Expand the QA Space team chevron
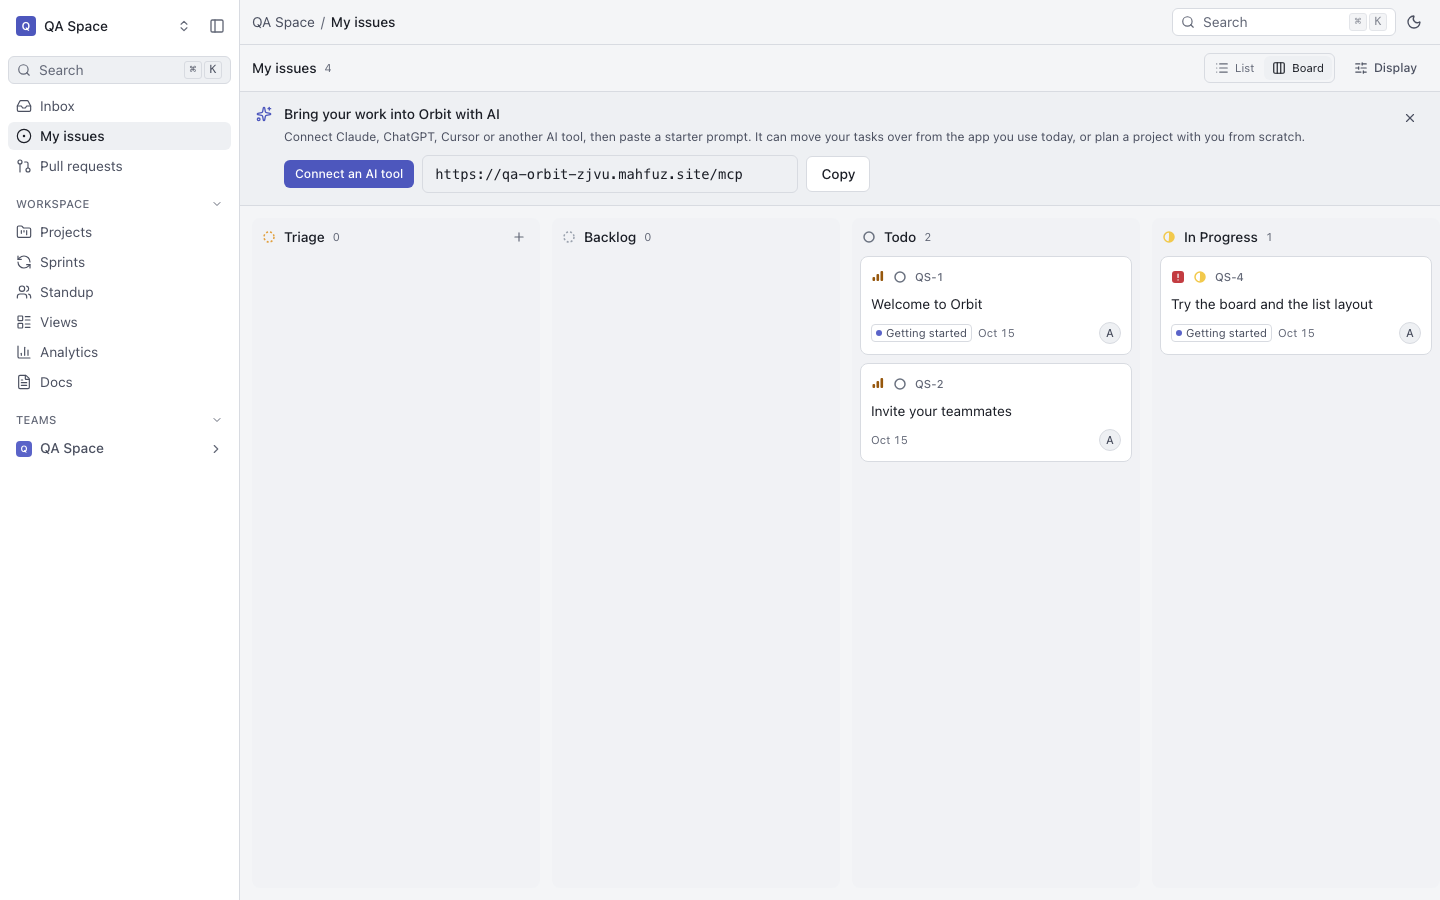This screenshot has height=900, width=1440. [x=216, y=449]
